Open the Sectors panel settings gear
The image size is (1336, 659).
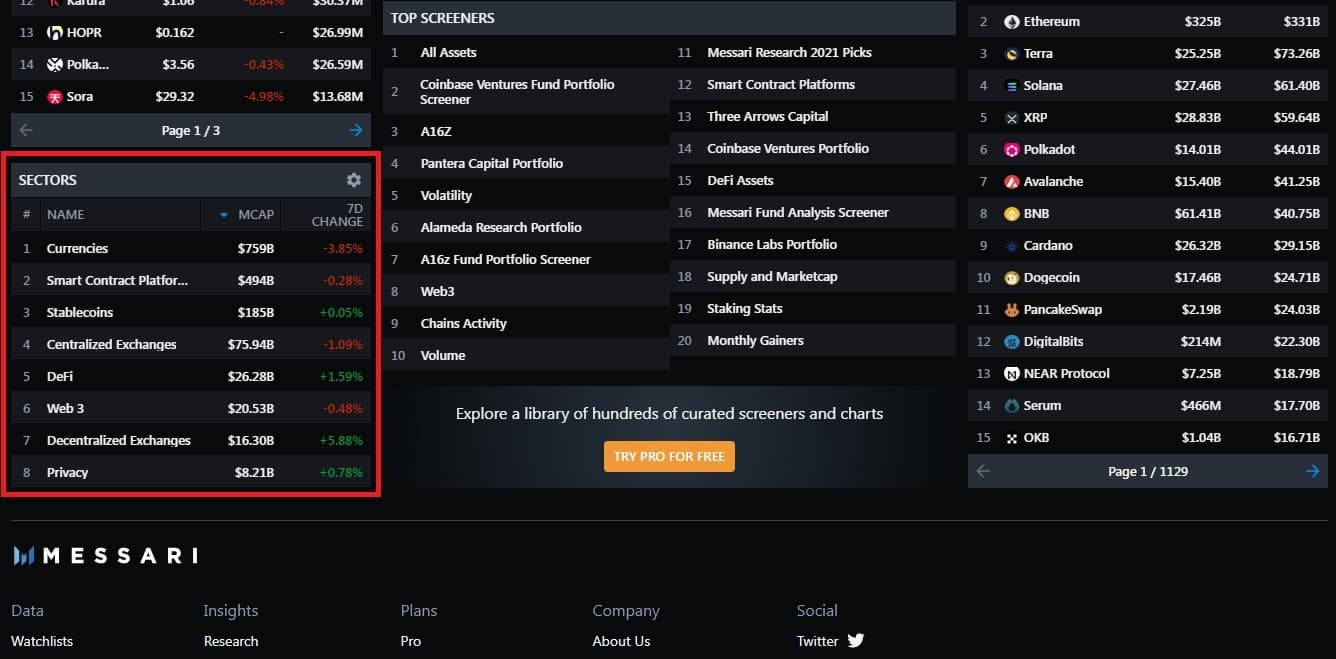(x=354, y=180)
